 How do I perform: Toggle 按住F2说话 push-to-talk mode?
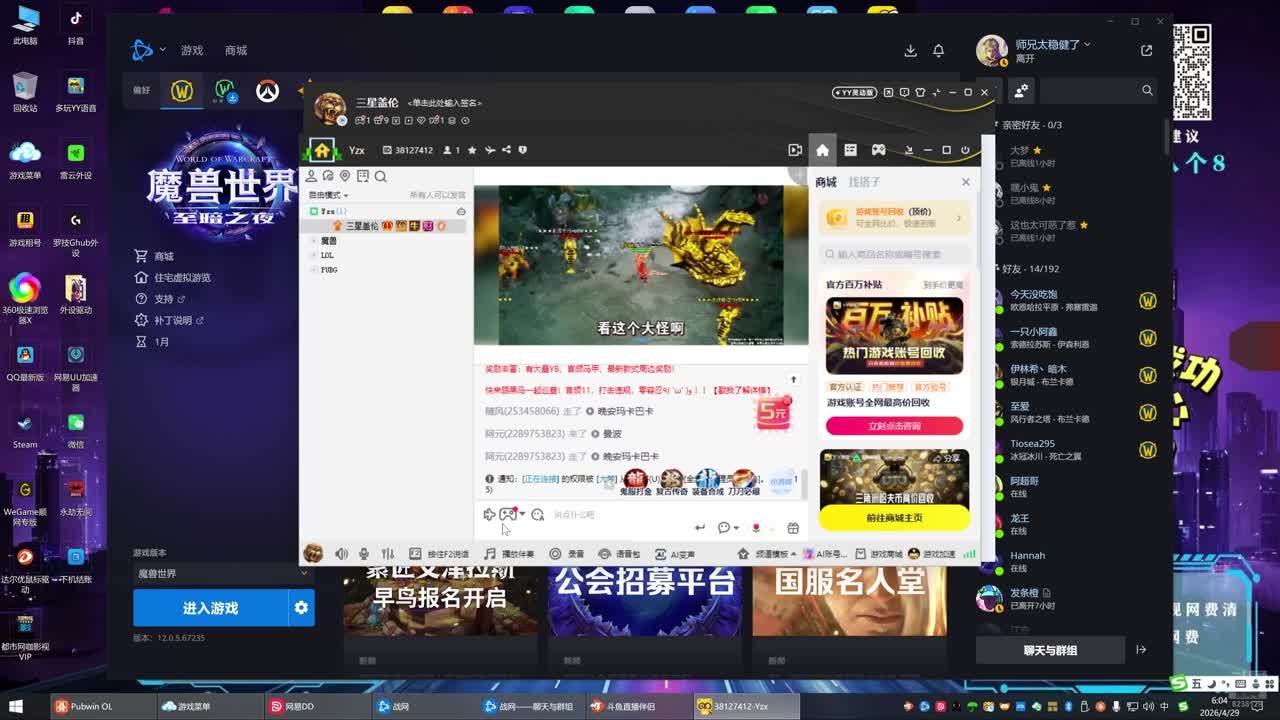point(439,554)
